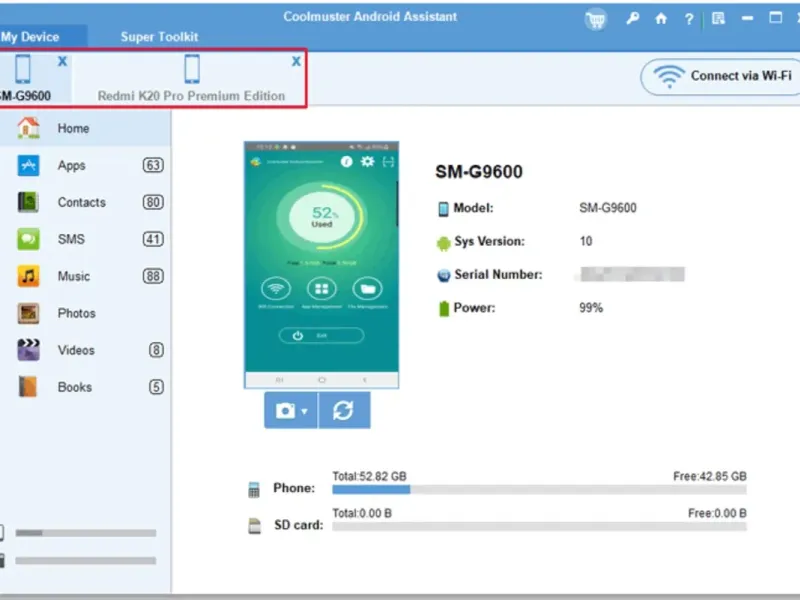Click the gear icon in phone preview

[x=367, y=162]
